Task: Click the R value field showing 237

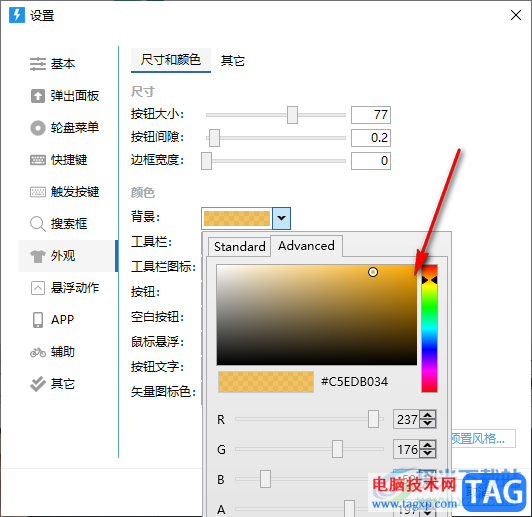Action: (406, 420)
